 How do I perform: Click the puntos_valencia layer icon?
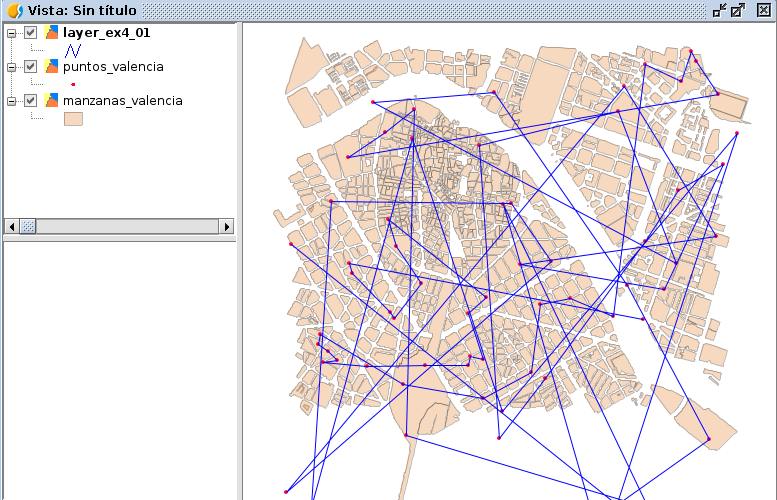pos(52,66)
